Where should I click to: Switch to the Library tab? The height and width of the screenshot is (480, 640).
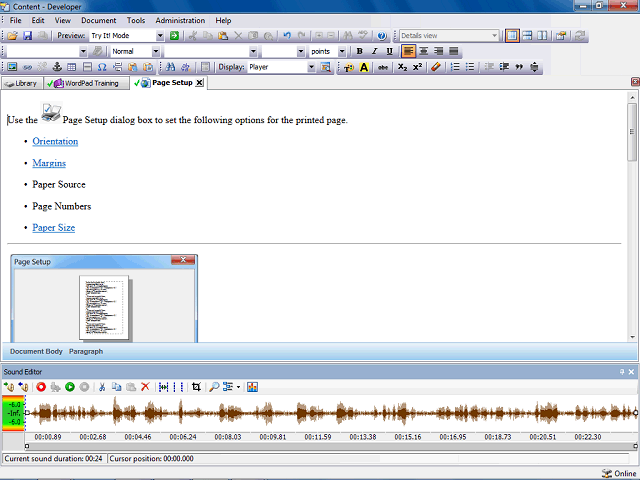tap(22, 83)
